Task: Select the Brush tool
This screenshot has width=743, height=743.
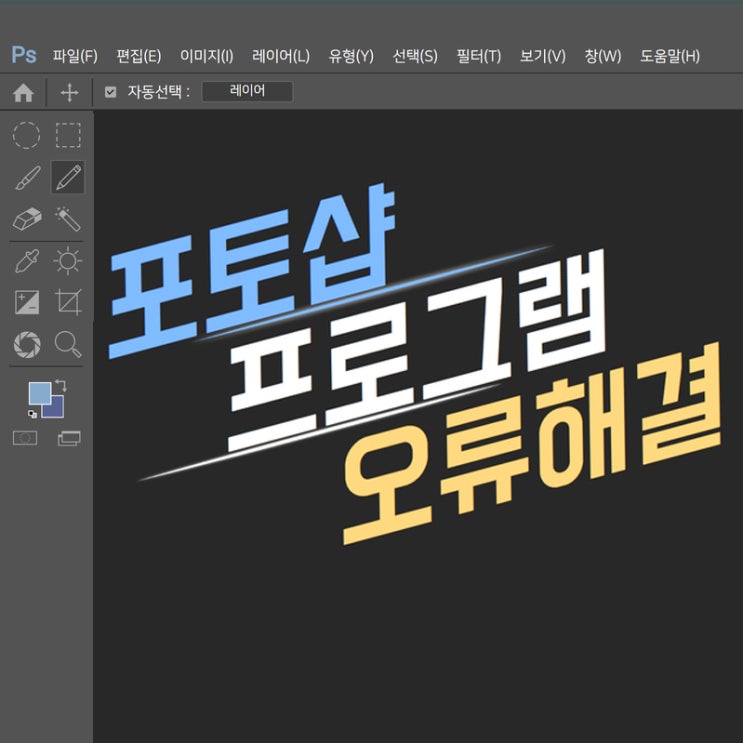Action: (x=27, y=178)
